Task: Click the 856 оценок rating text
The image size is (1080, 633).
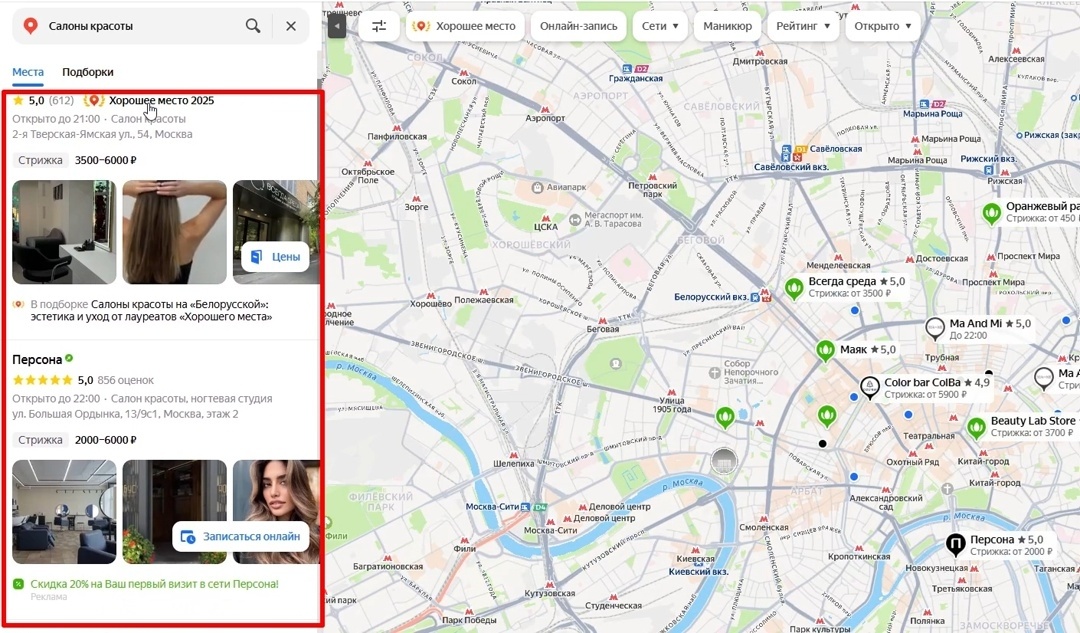Action: click(x=125, y=380)
